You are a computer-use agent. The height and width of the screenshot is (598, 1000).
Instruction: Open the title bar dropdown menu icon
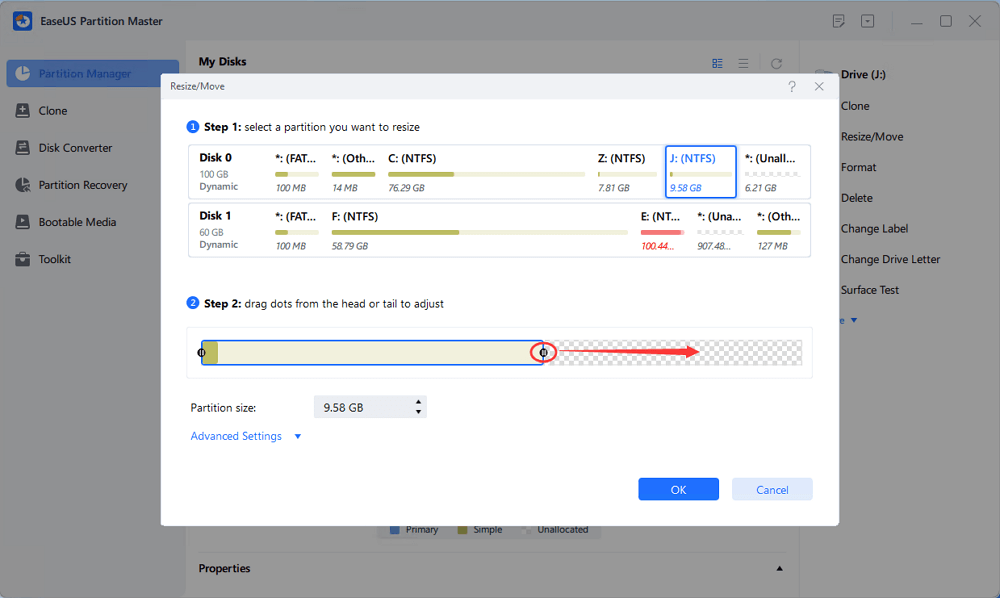[867, 21]
